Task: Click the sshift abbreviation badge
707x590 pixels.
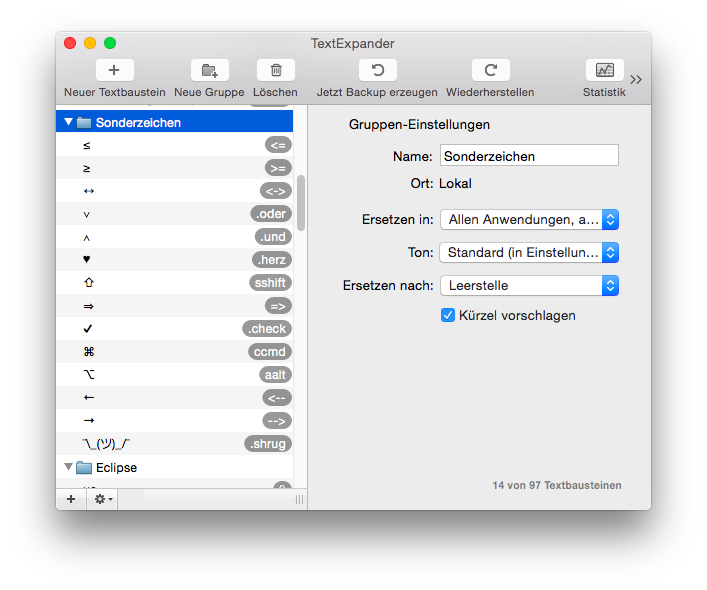Action: (x=270, y=283)
